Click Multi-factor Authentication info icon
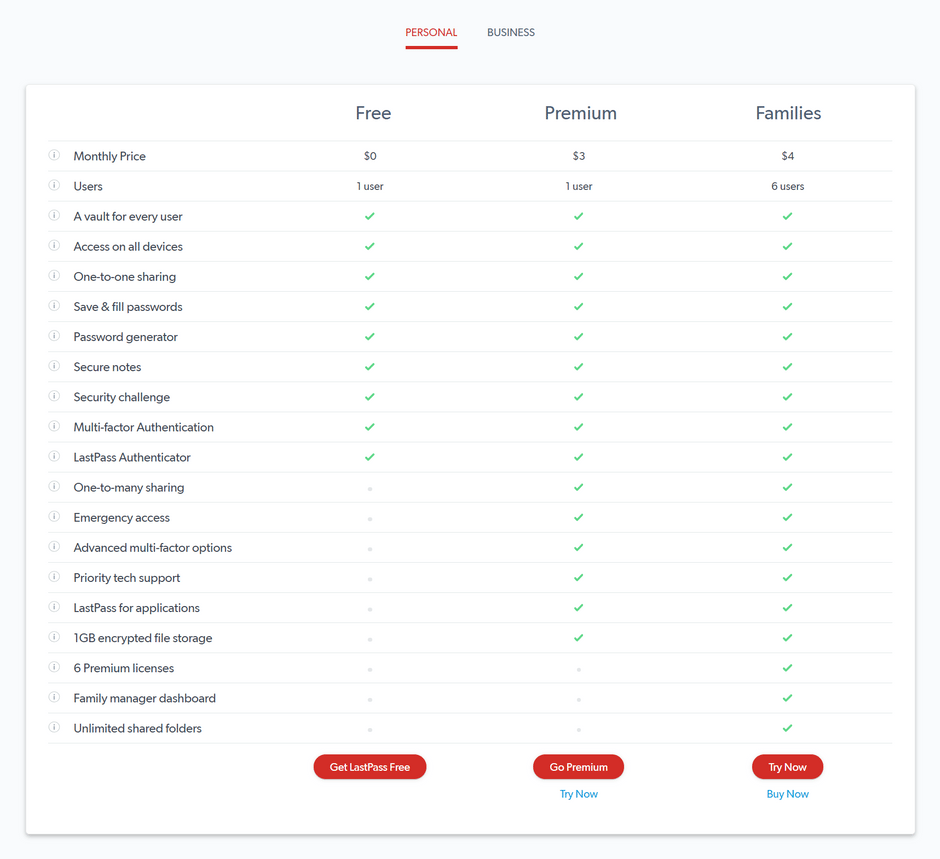This screenshot has height=859, width=940. [x=54, y=426]
